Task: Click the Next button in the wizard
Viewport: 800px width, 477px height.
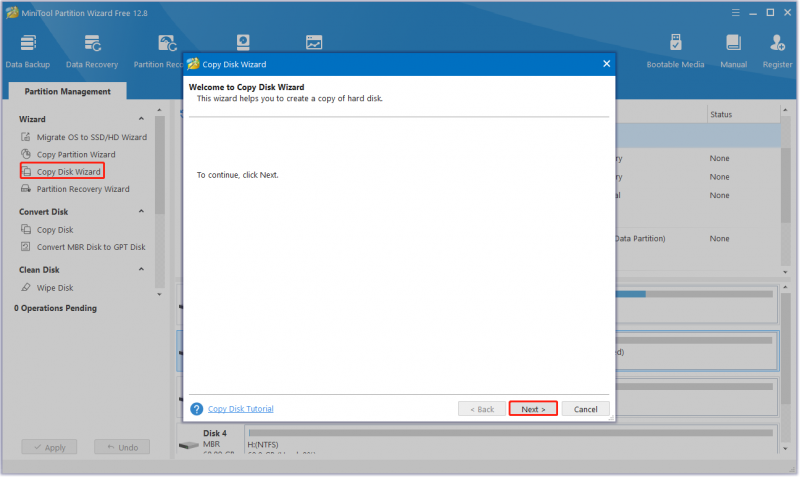Action: coord(533,409)
